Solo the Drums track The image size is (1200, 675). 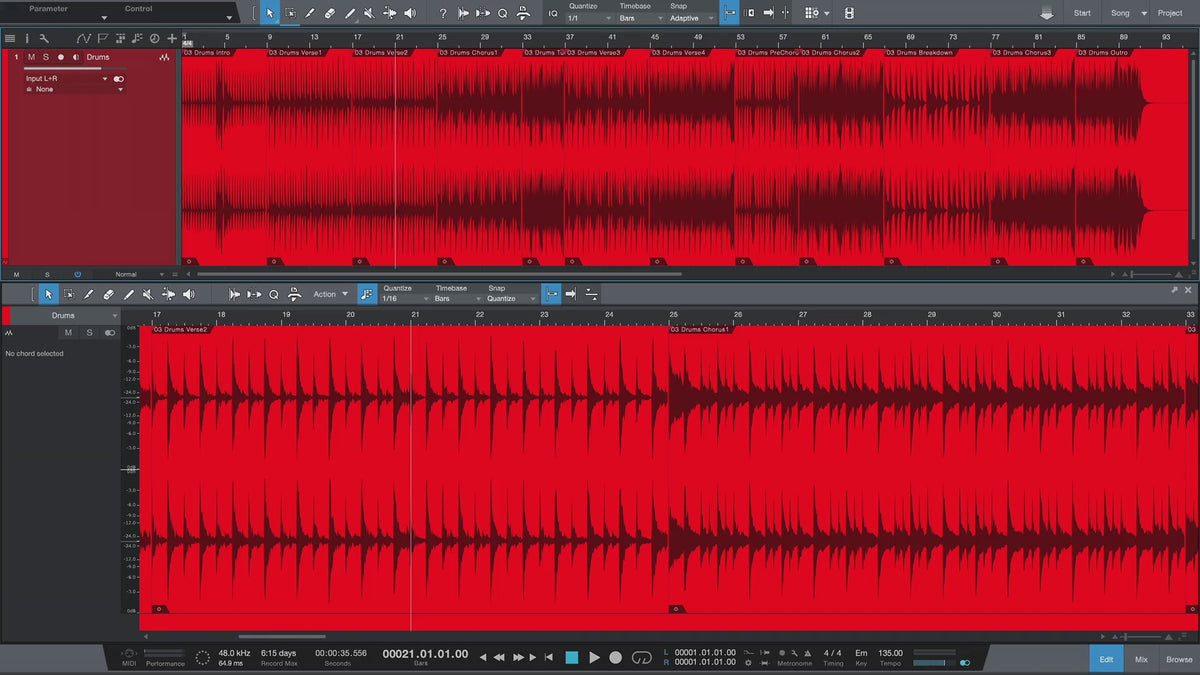(x=45, y=57)
